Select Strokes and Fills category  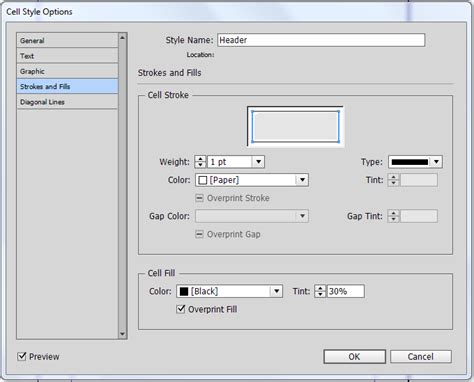(x=67, y=86)
